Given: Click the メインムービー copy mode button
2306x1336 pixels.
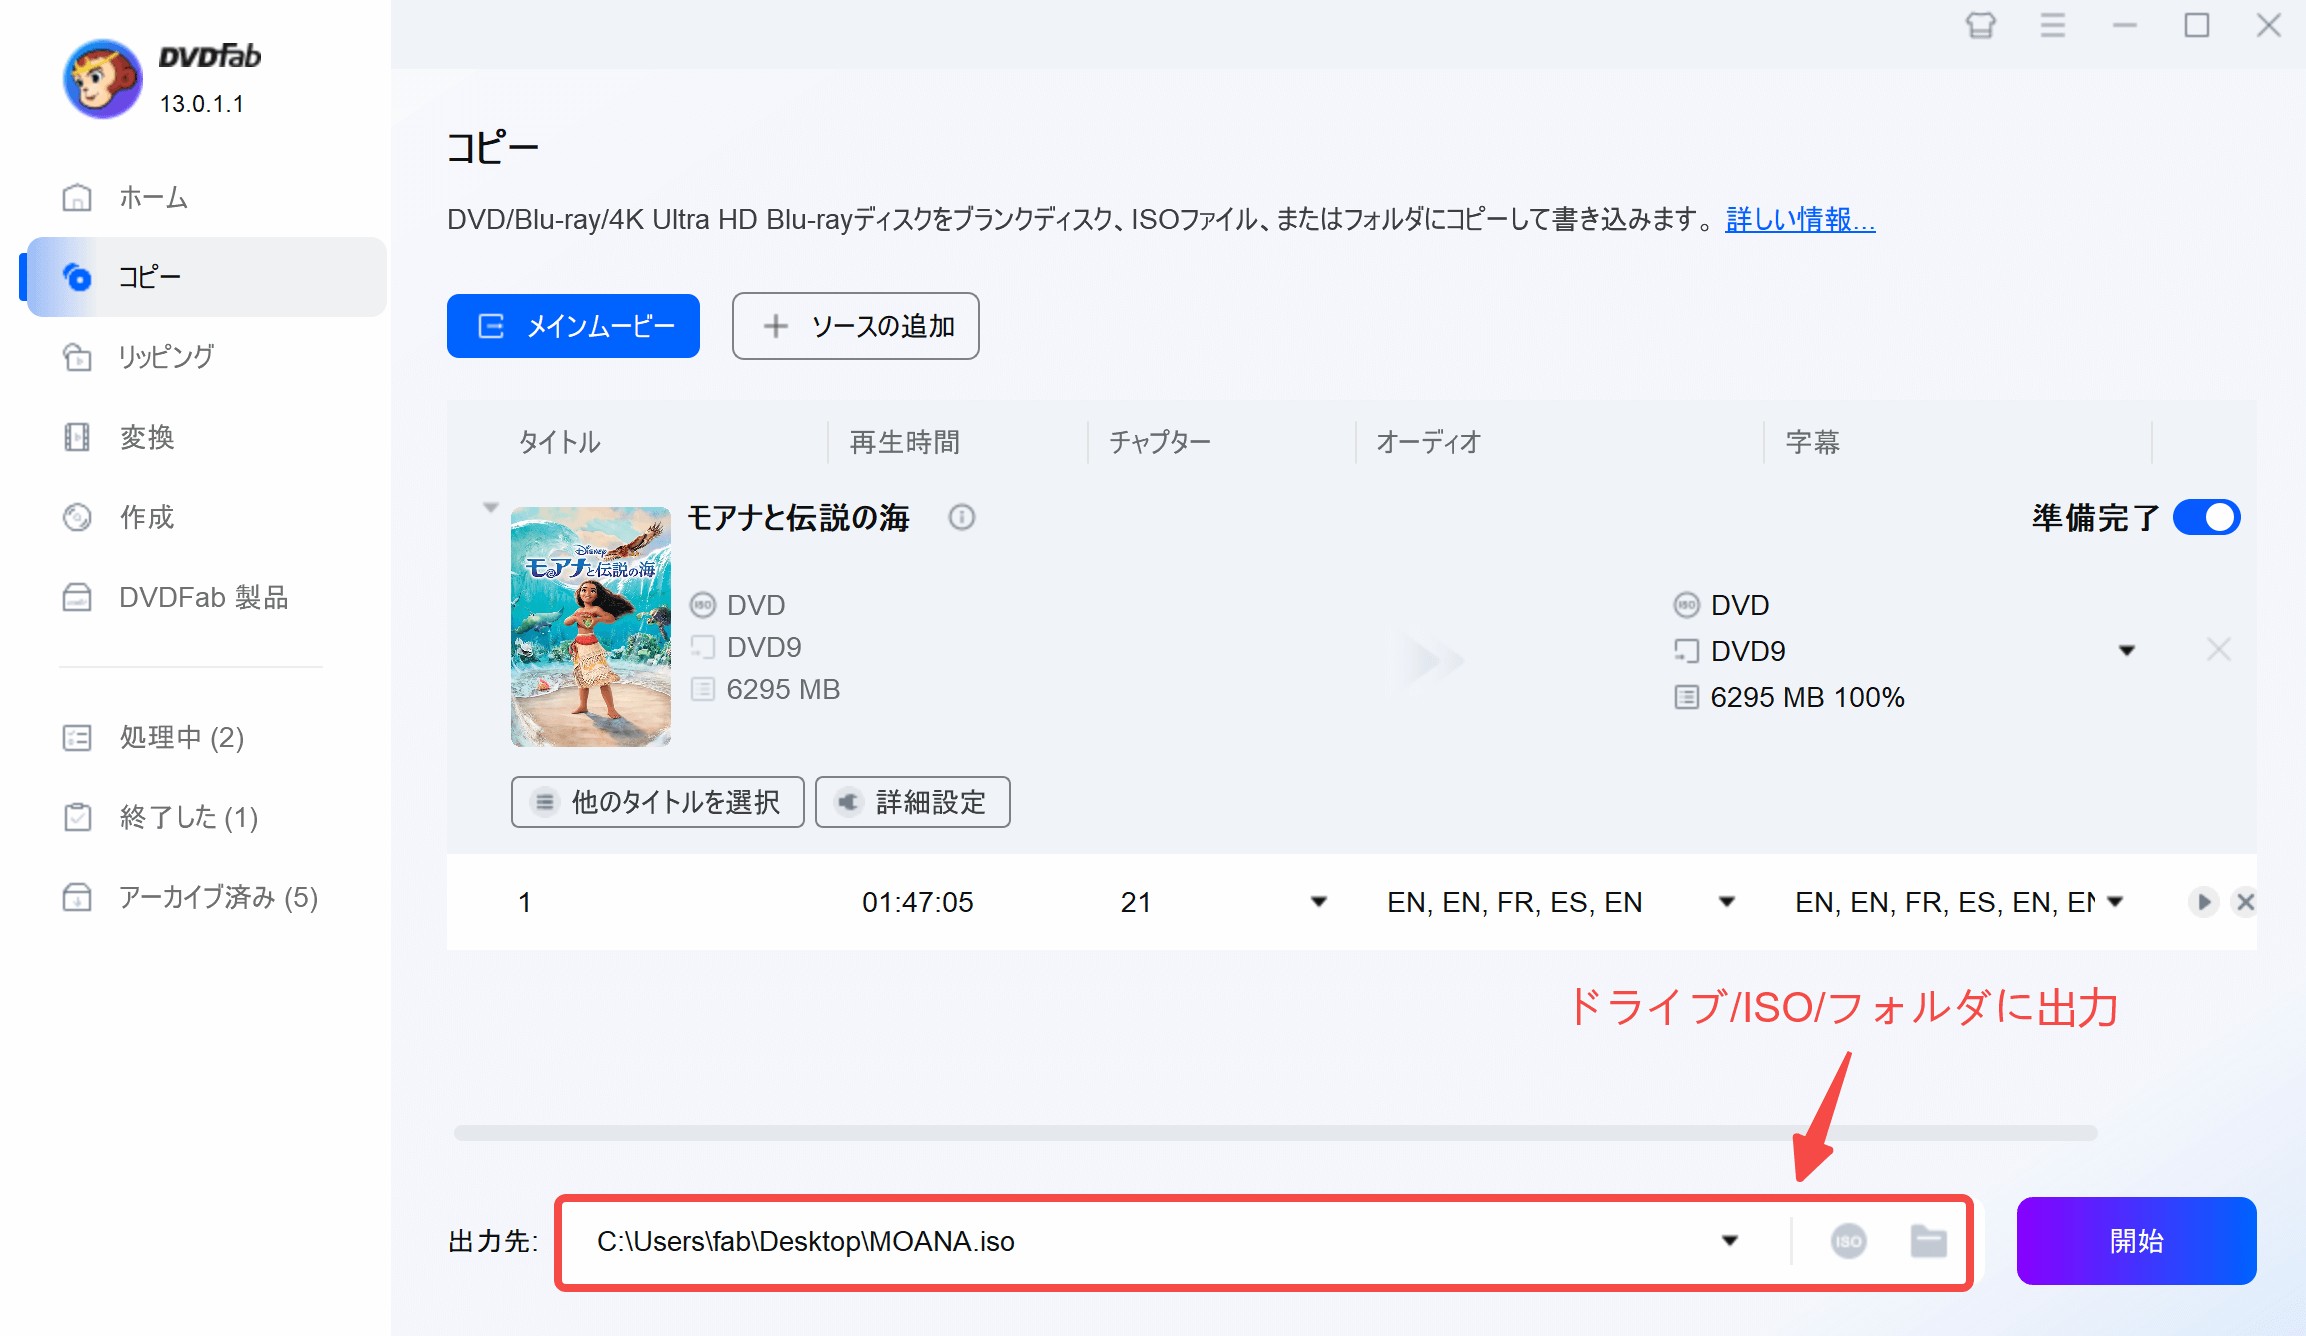Looking at the screenshot, I should [x=573, y=326].
